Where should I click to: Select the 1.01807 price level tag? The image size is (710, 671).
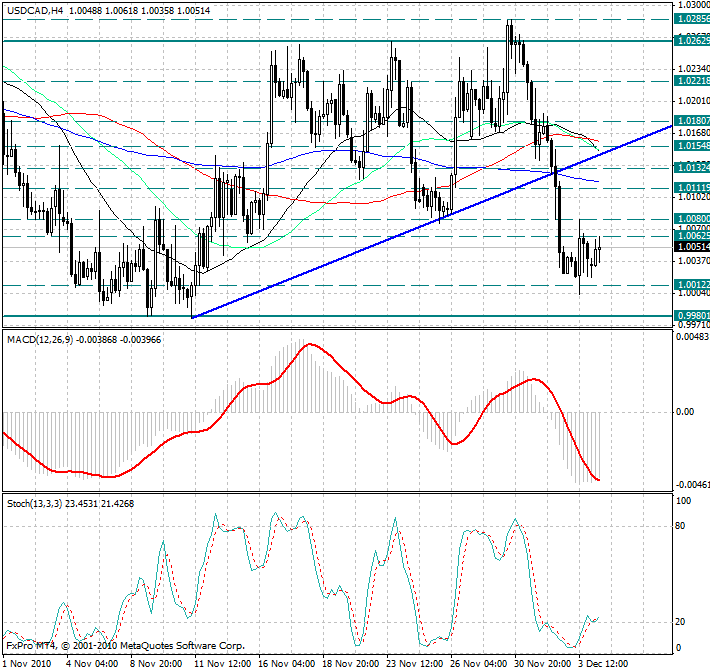pos(691,120)
